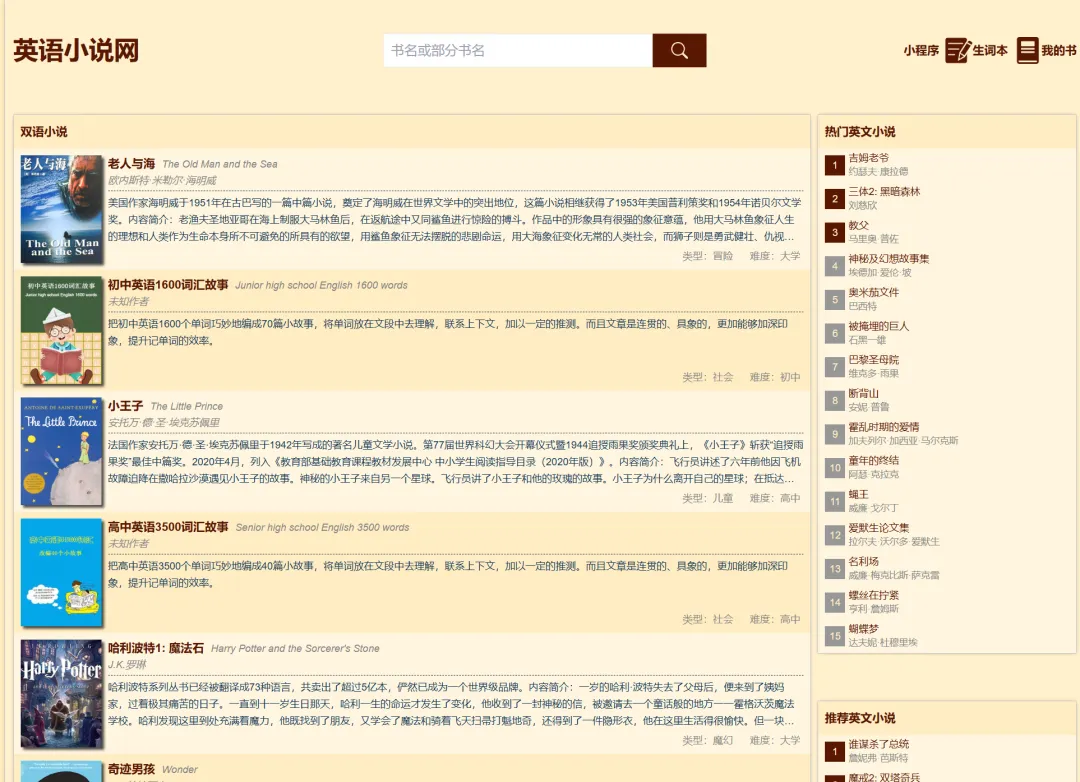
Task: Open recommended novel 谁谋杀了总统
Action: (878, 744)
